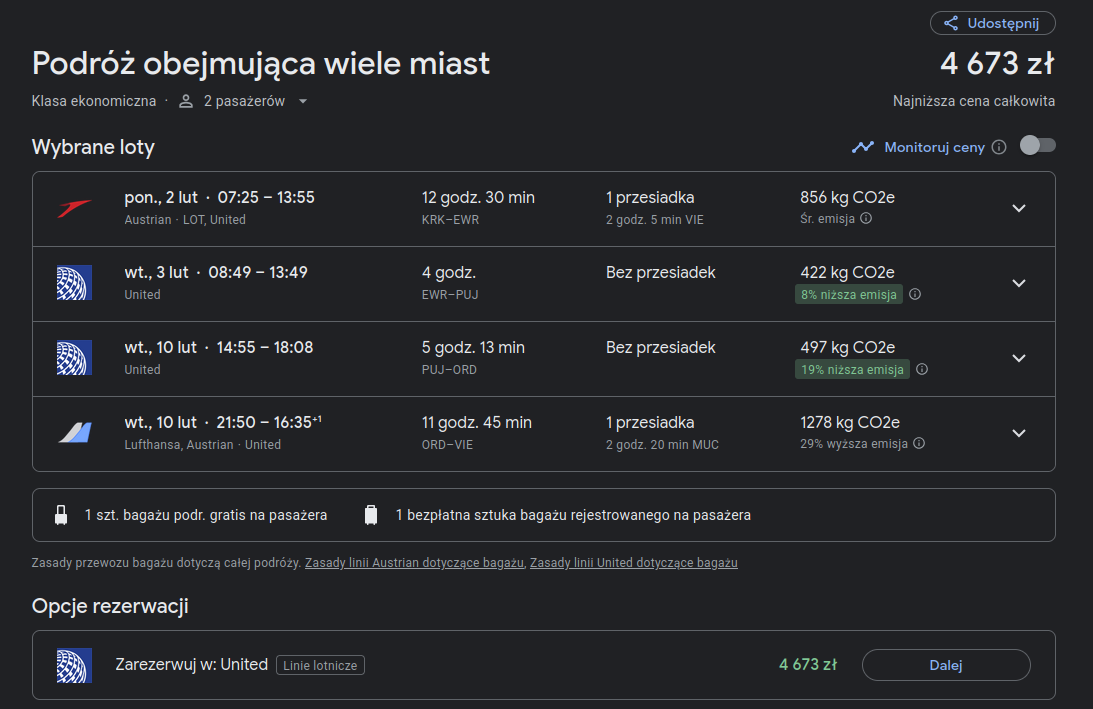
Task: Show info for 19% niższa emisja
Action: tap(922, 369)
